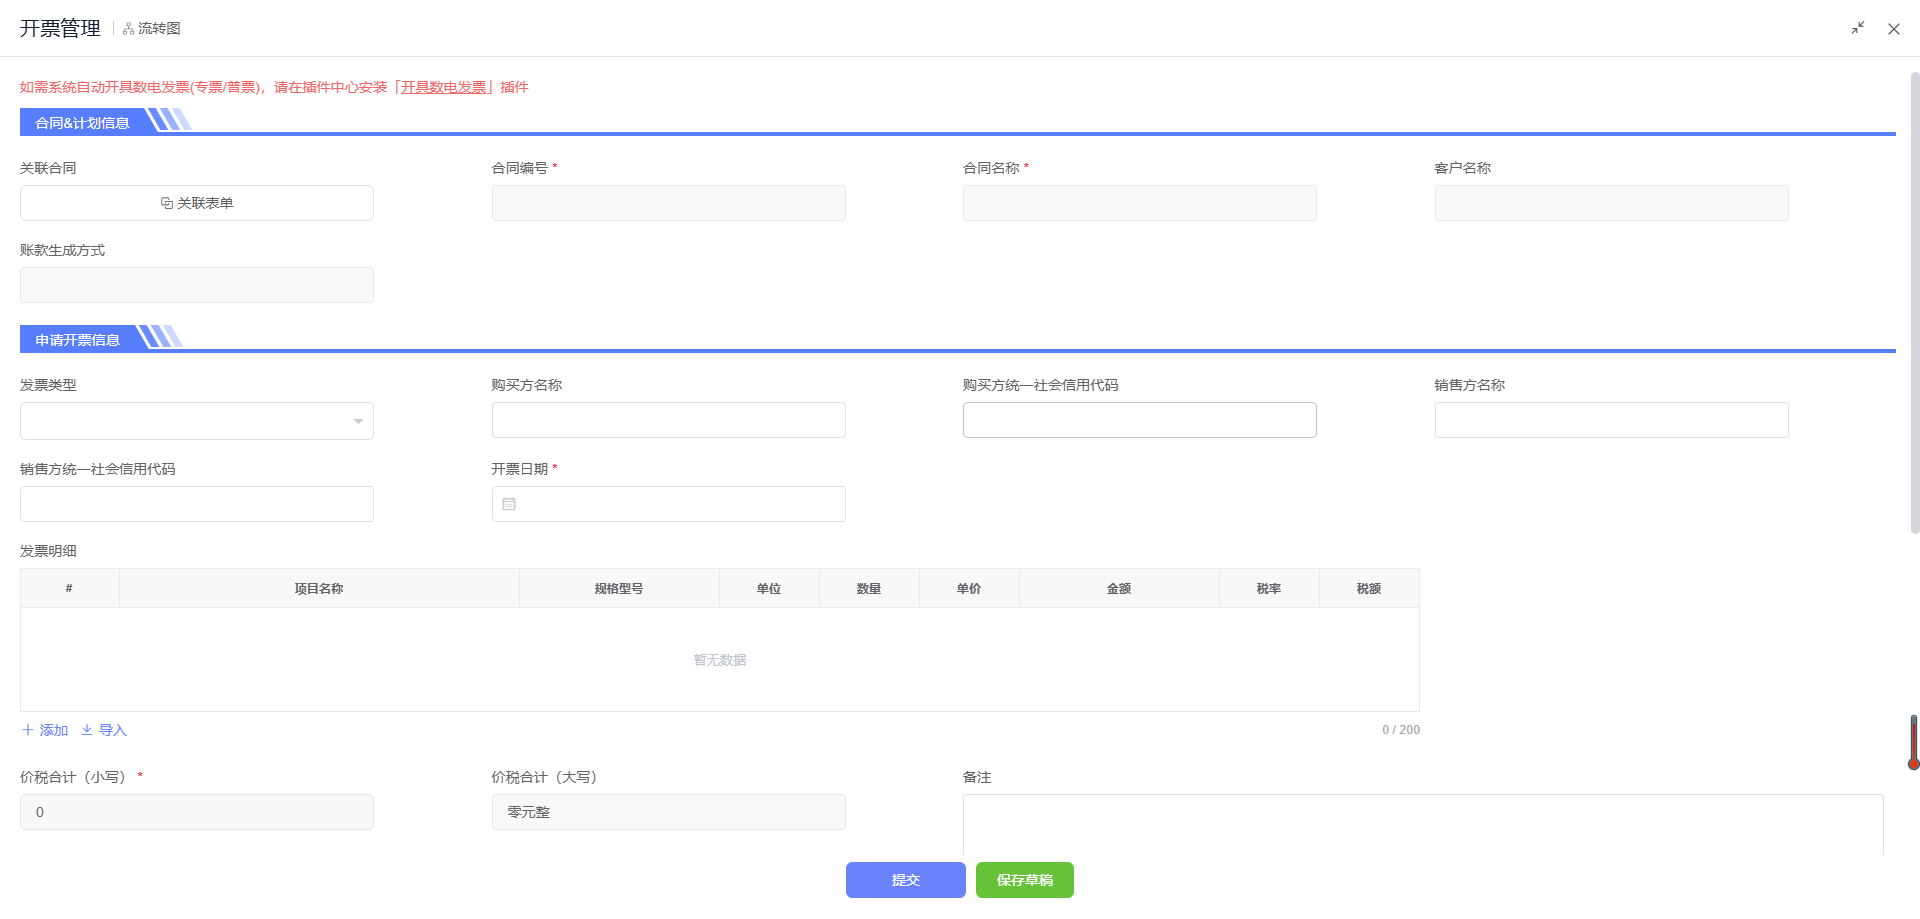Click the 申请开票信息 section header
Image resolution: width=1920 pixels, height=919 pixels.
point(78,340)
